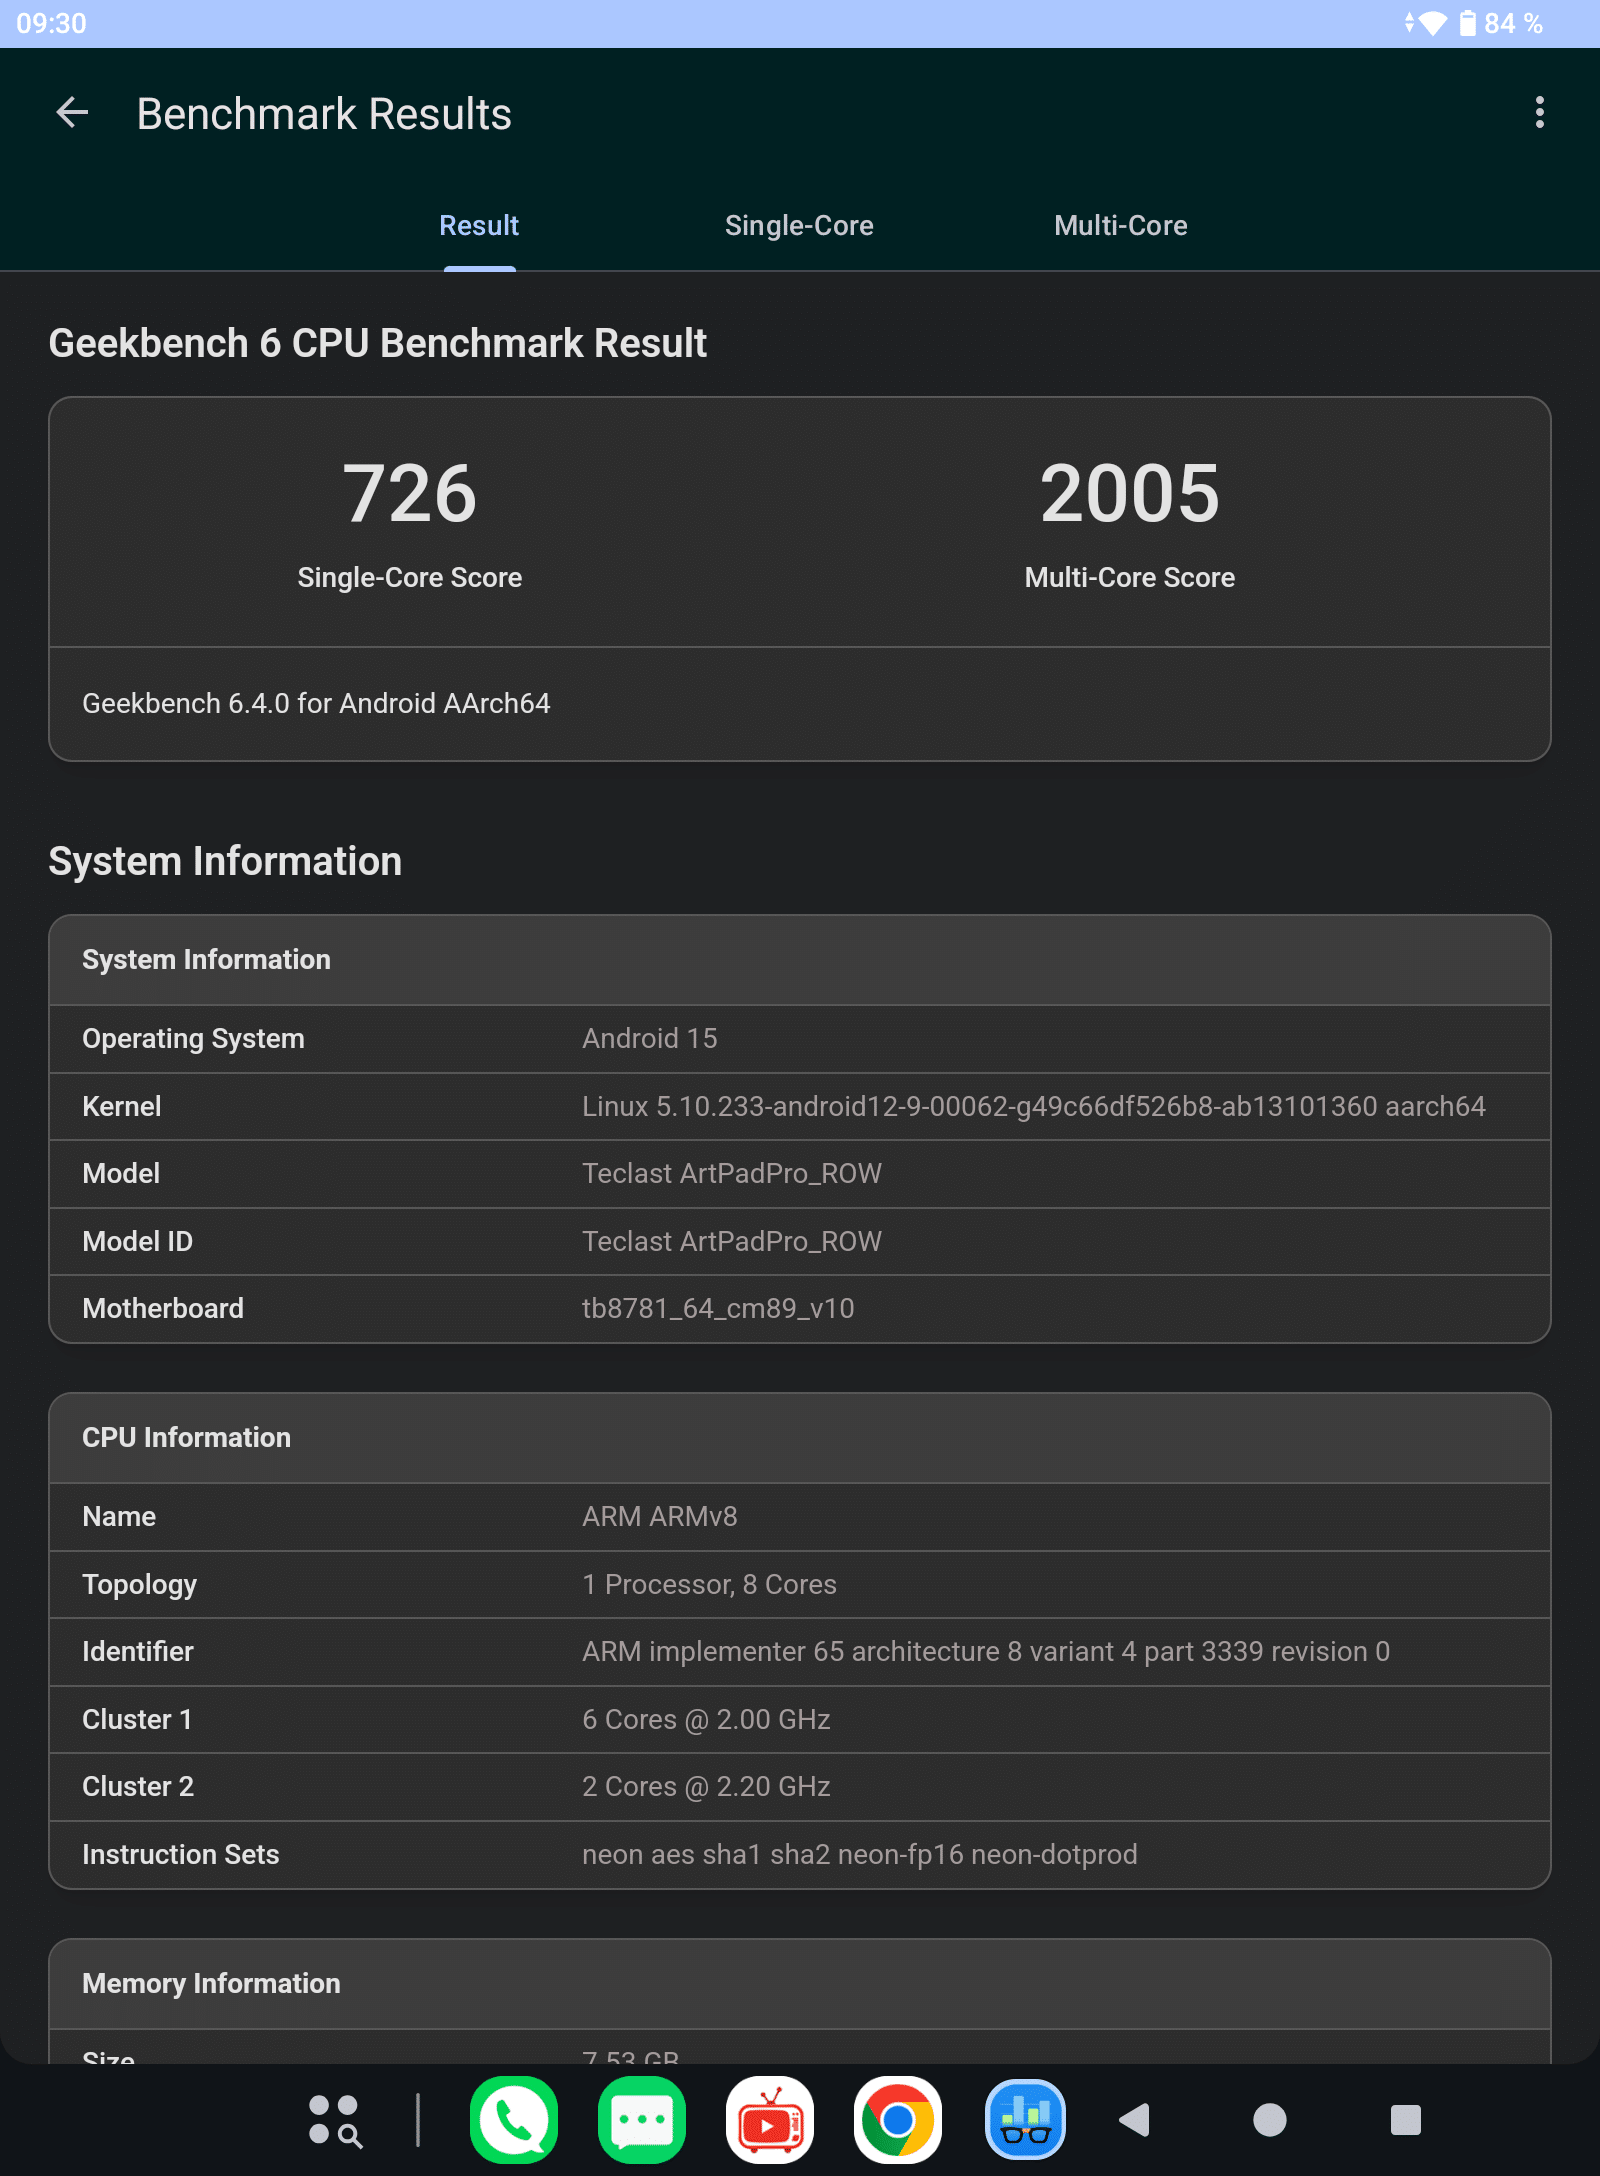Open Geekbench app icon in dock
The width and height of the screenshot is (1600, 2176).
tap(1025, 2120)
